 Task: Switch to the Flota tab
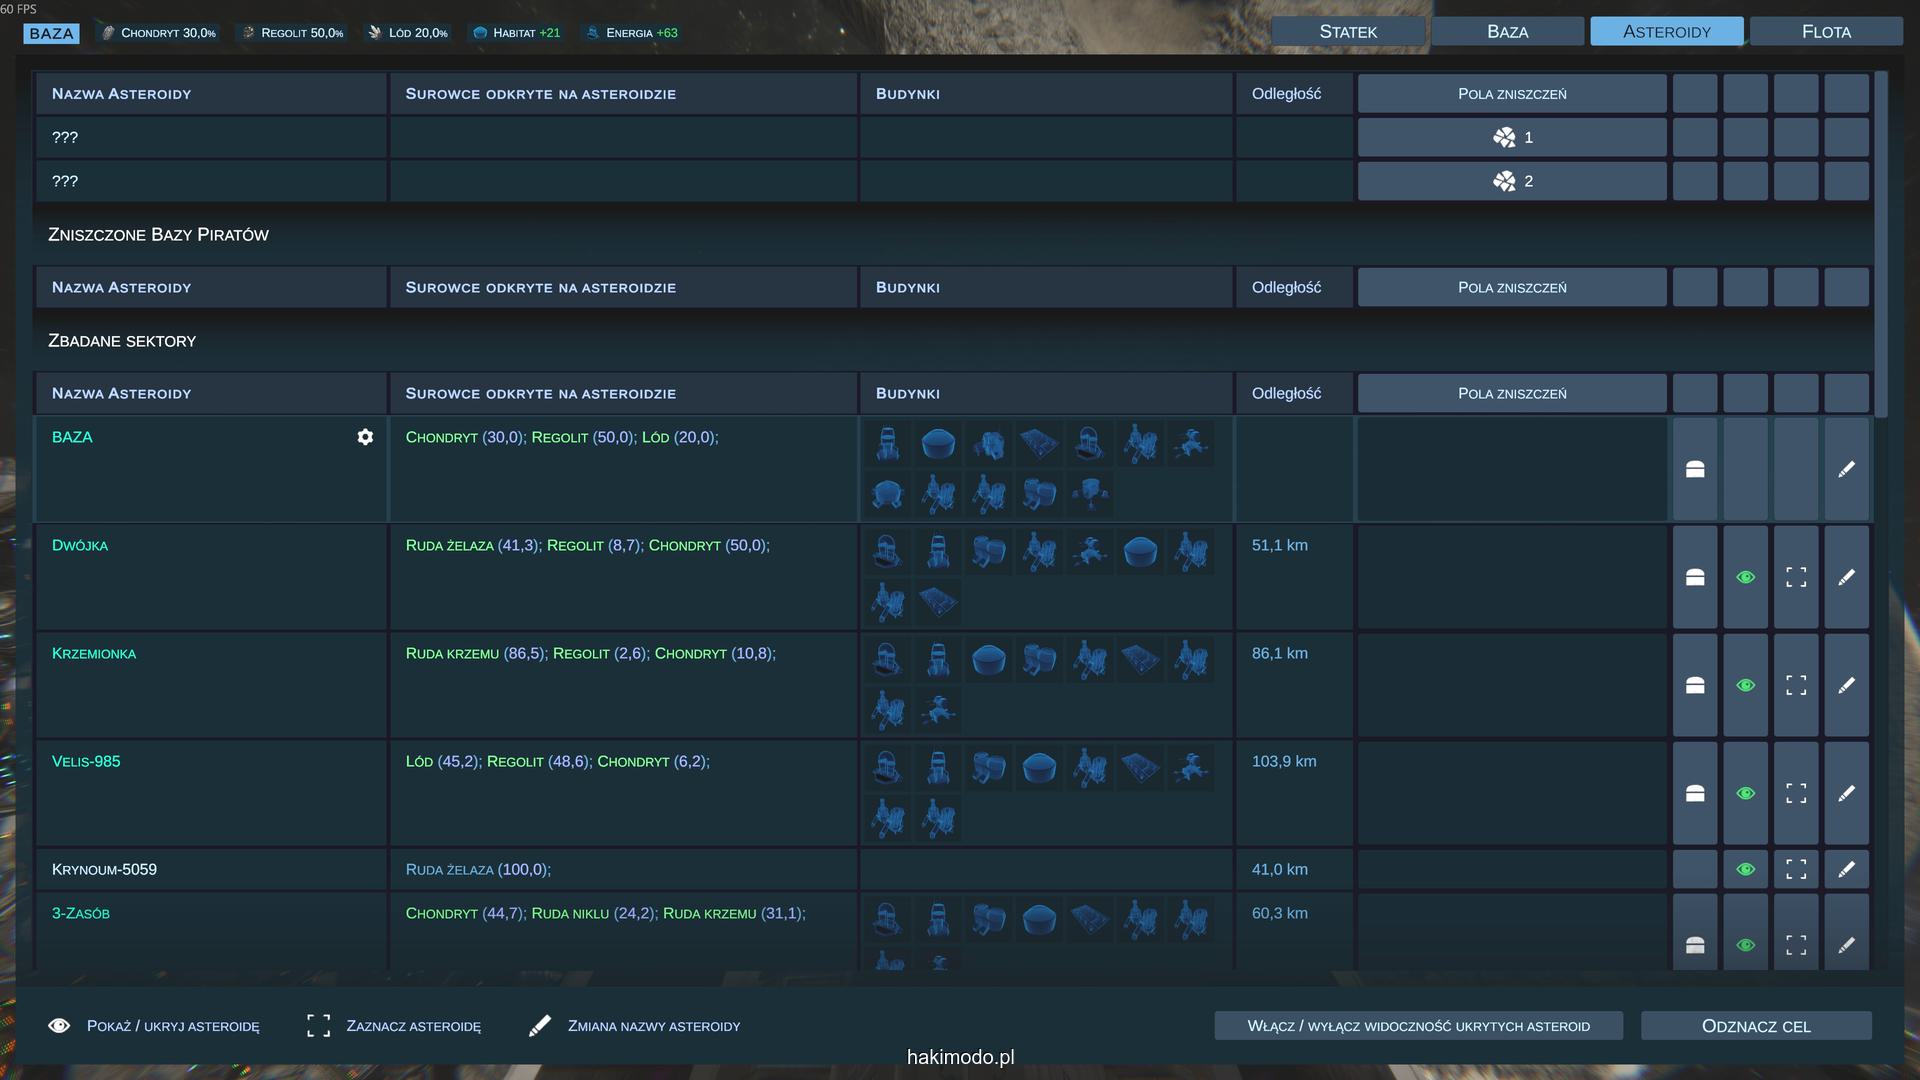[1825, 31]
